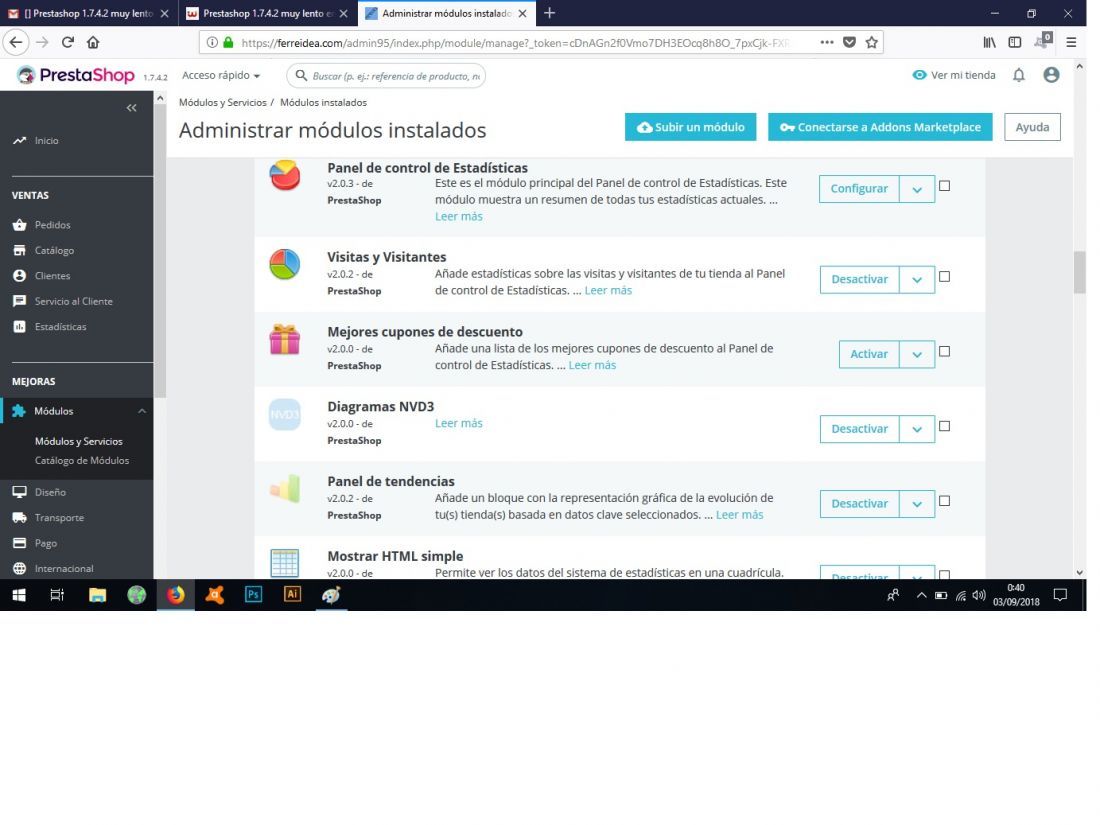Open the employee profile avatar
This screenshot has width=1100, height=825.
(1051, 75)
